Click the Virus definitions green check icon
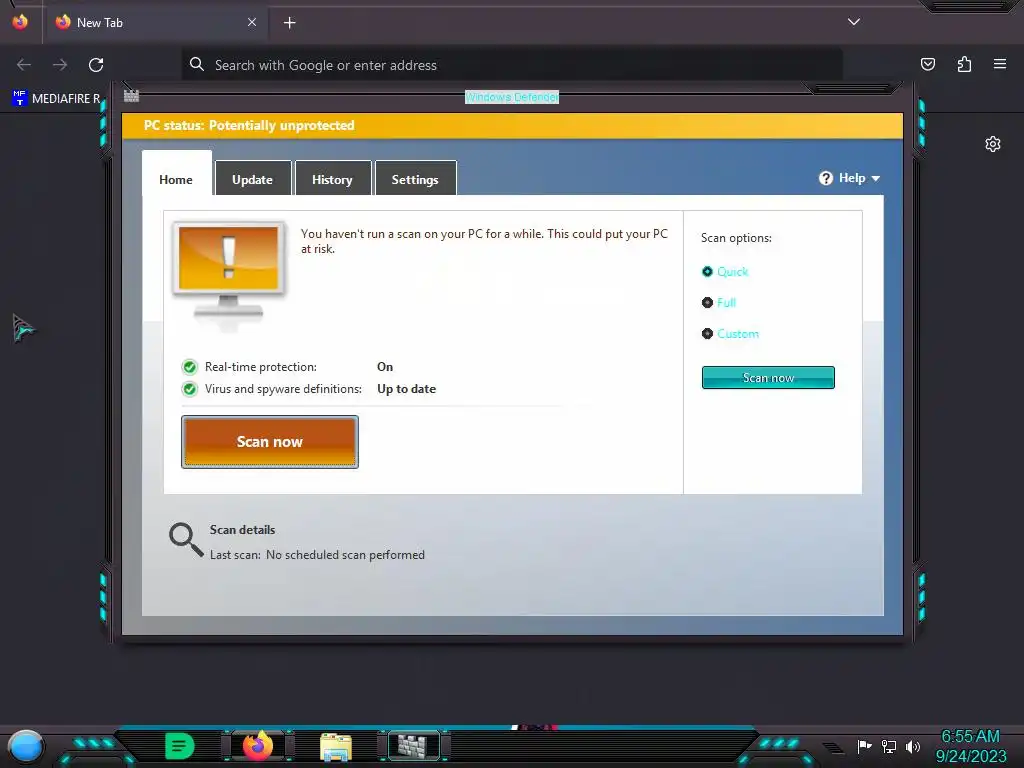The image size is (1024, 768). pos(189,389)
